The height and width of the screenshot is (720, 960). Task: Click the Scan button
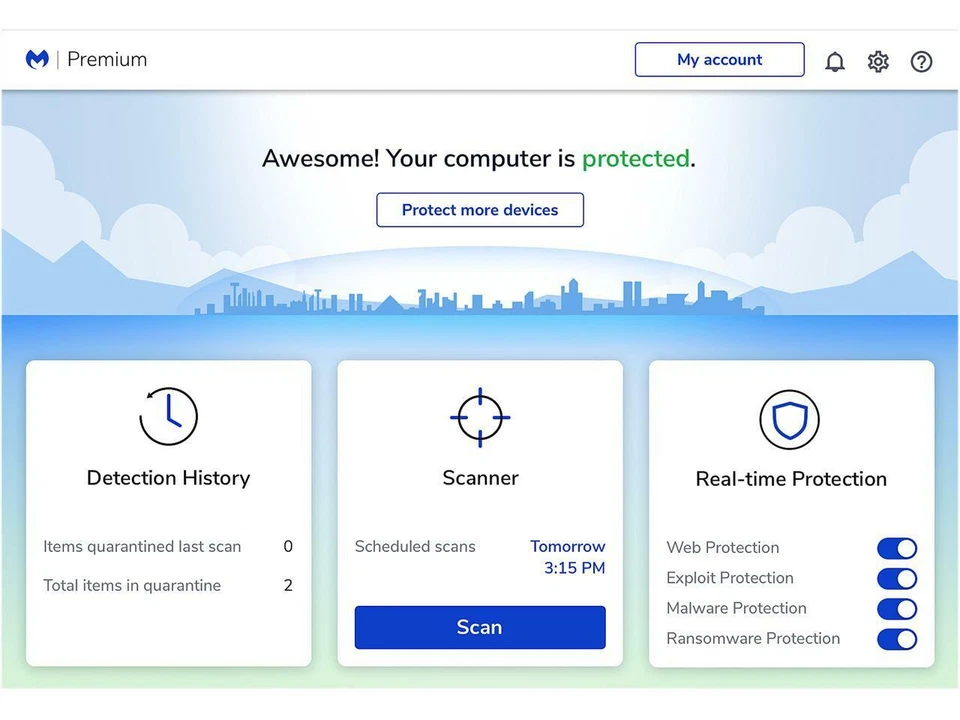coord(480,627)
